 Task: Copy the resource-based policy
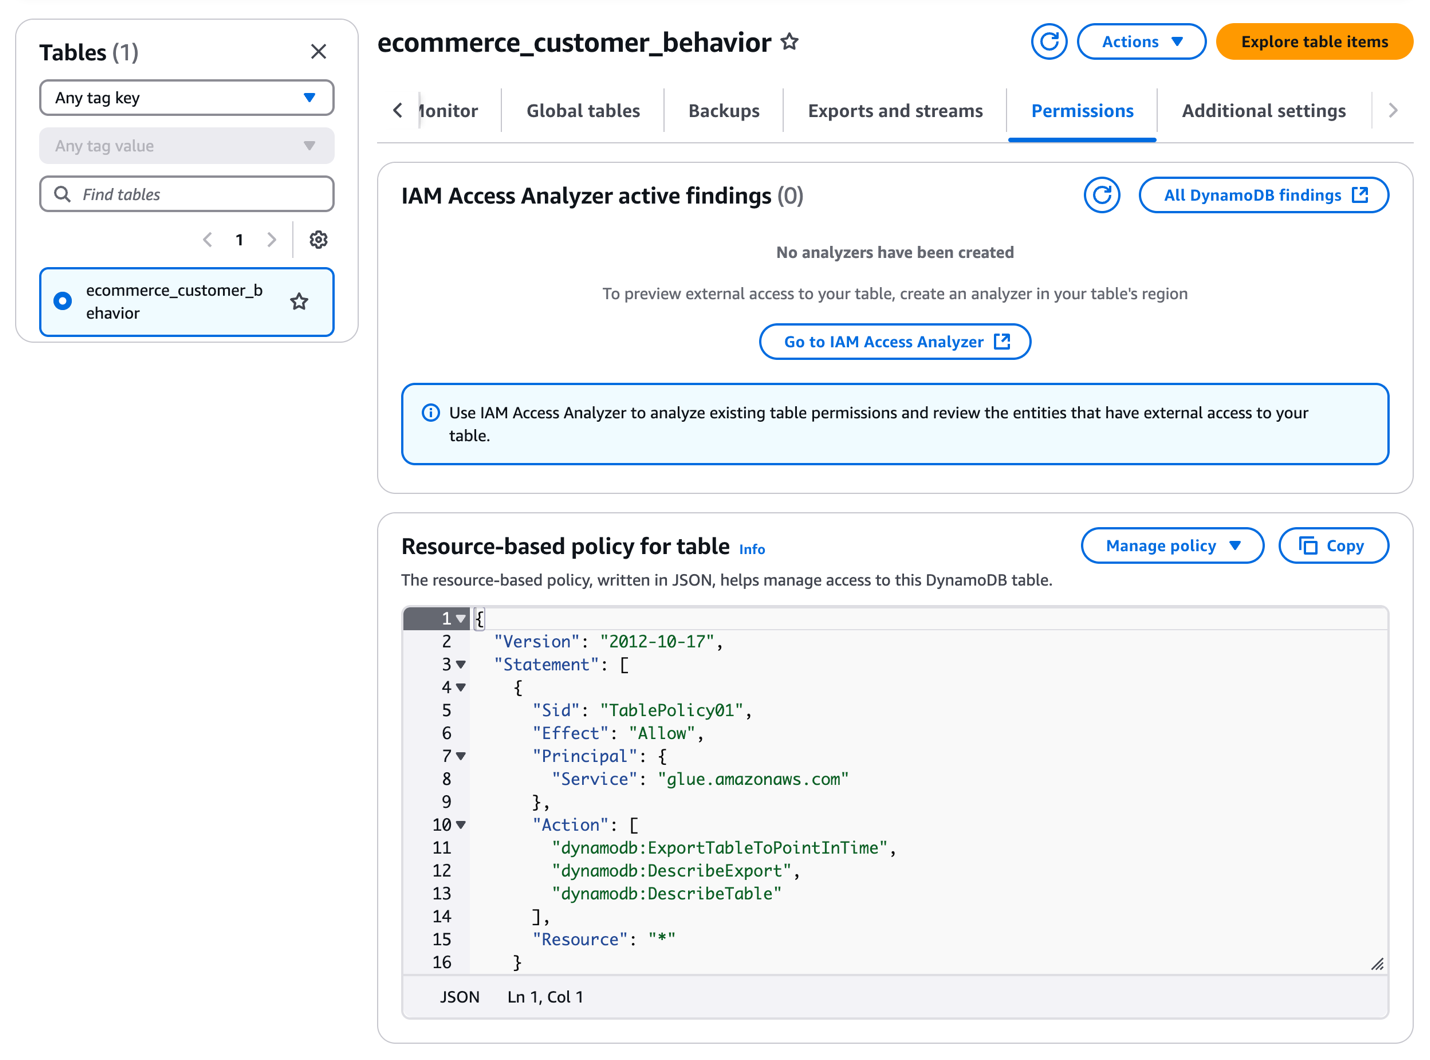(x=1333, y=546)
